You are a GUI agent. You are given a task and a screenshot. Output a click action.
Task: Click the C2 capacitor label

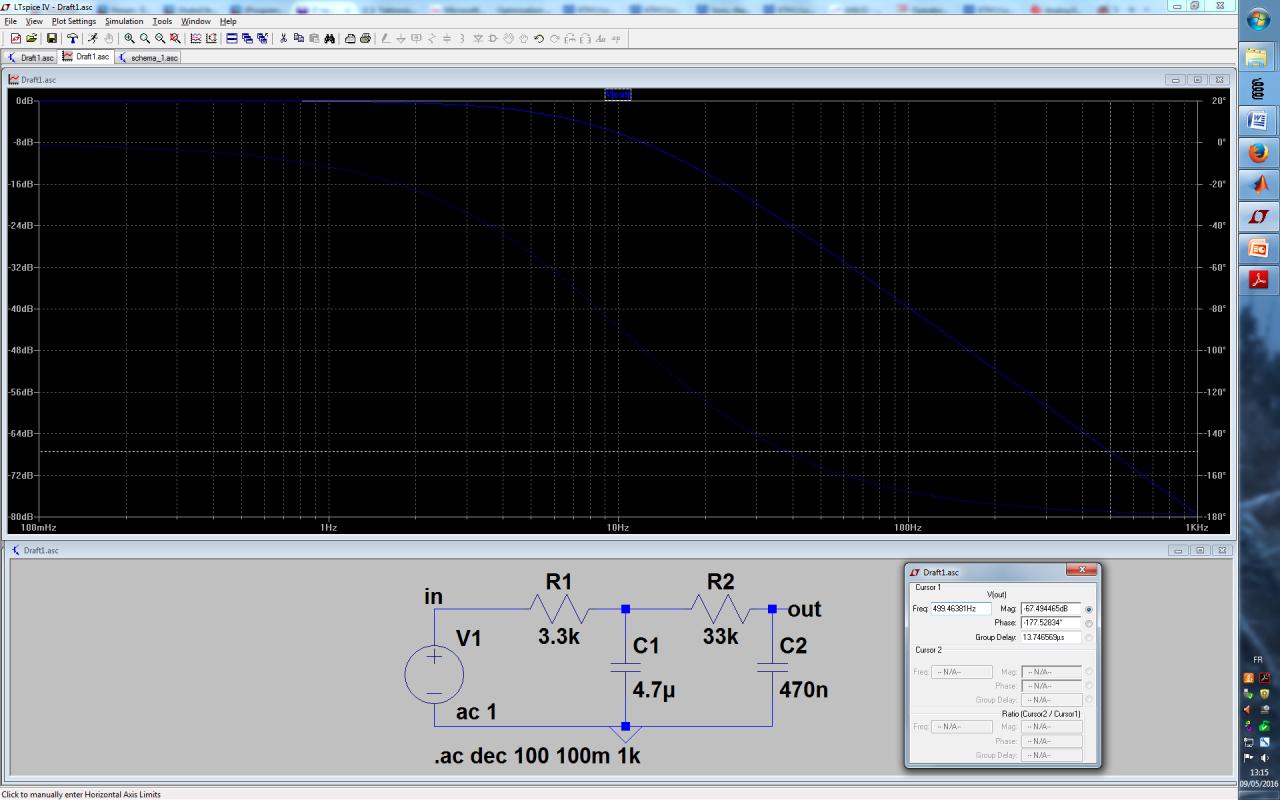pos(793,646)
